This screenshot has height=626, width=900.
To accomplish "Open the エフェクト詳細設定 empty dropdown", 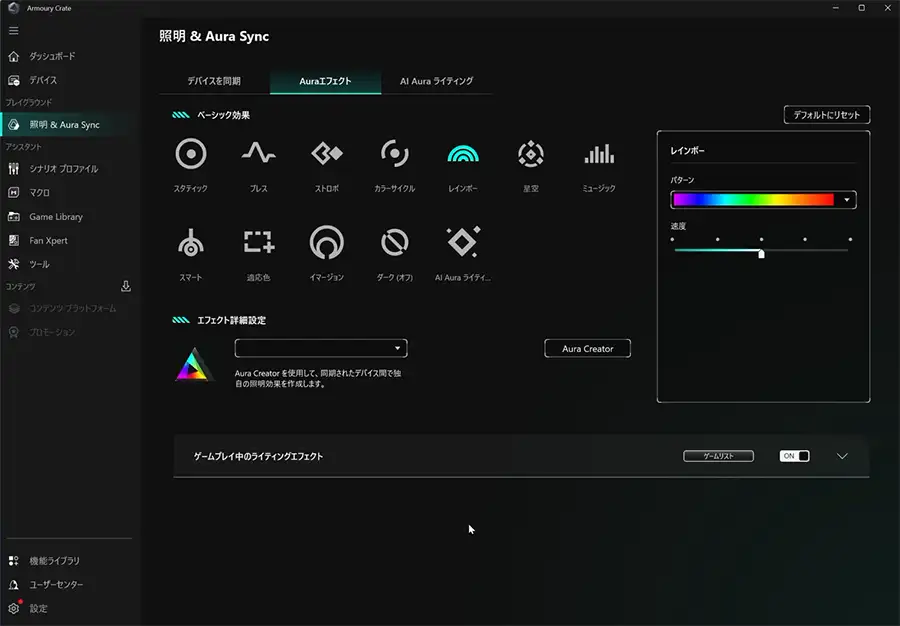I will click(321, 348).
